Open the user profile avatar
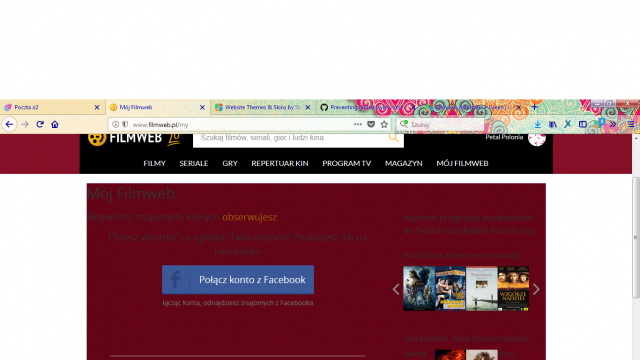Screen dimensions: 640x360 coord(537,139)
